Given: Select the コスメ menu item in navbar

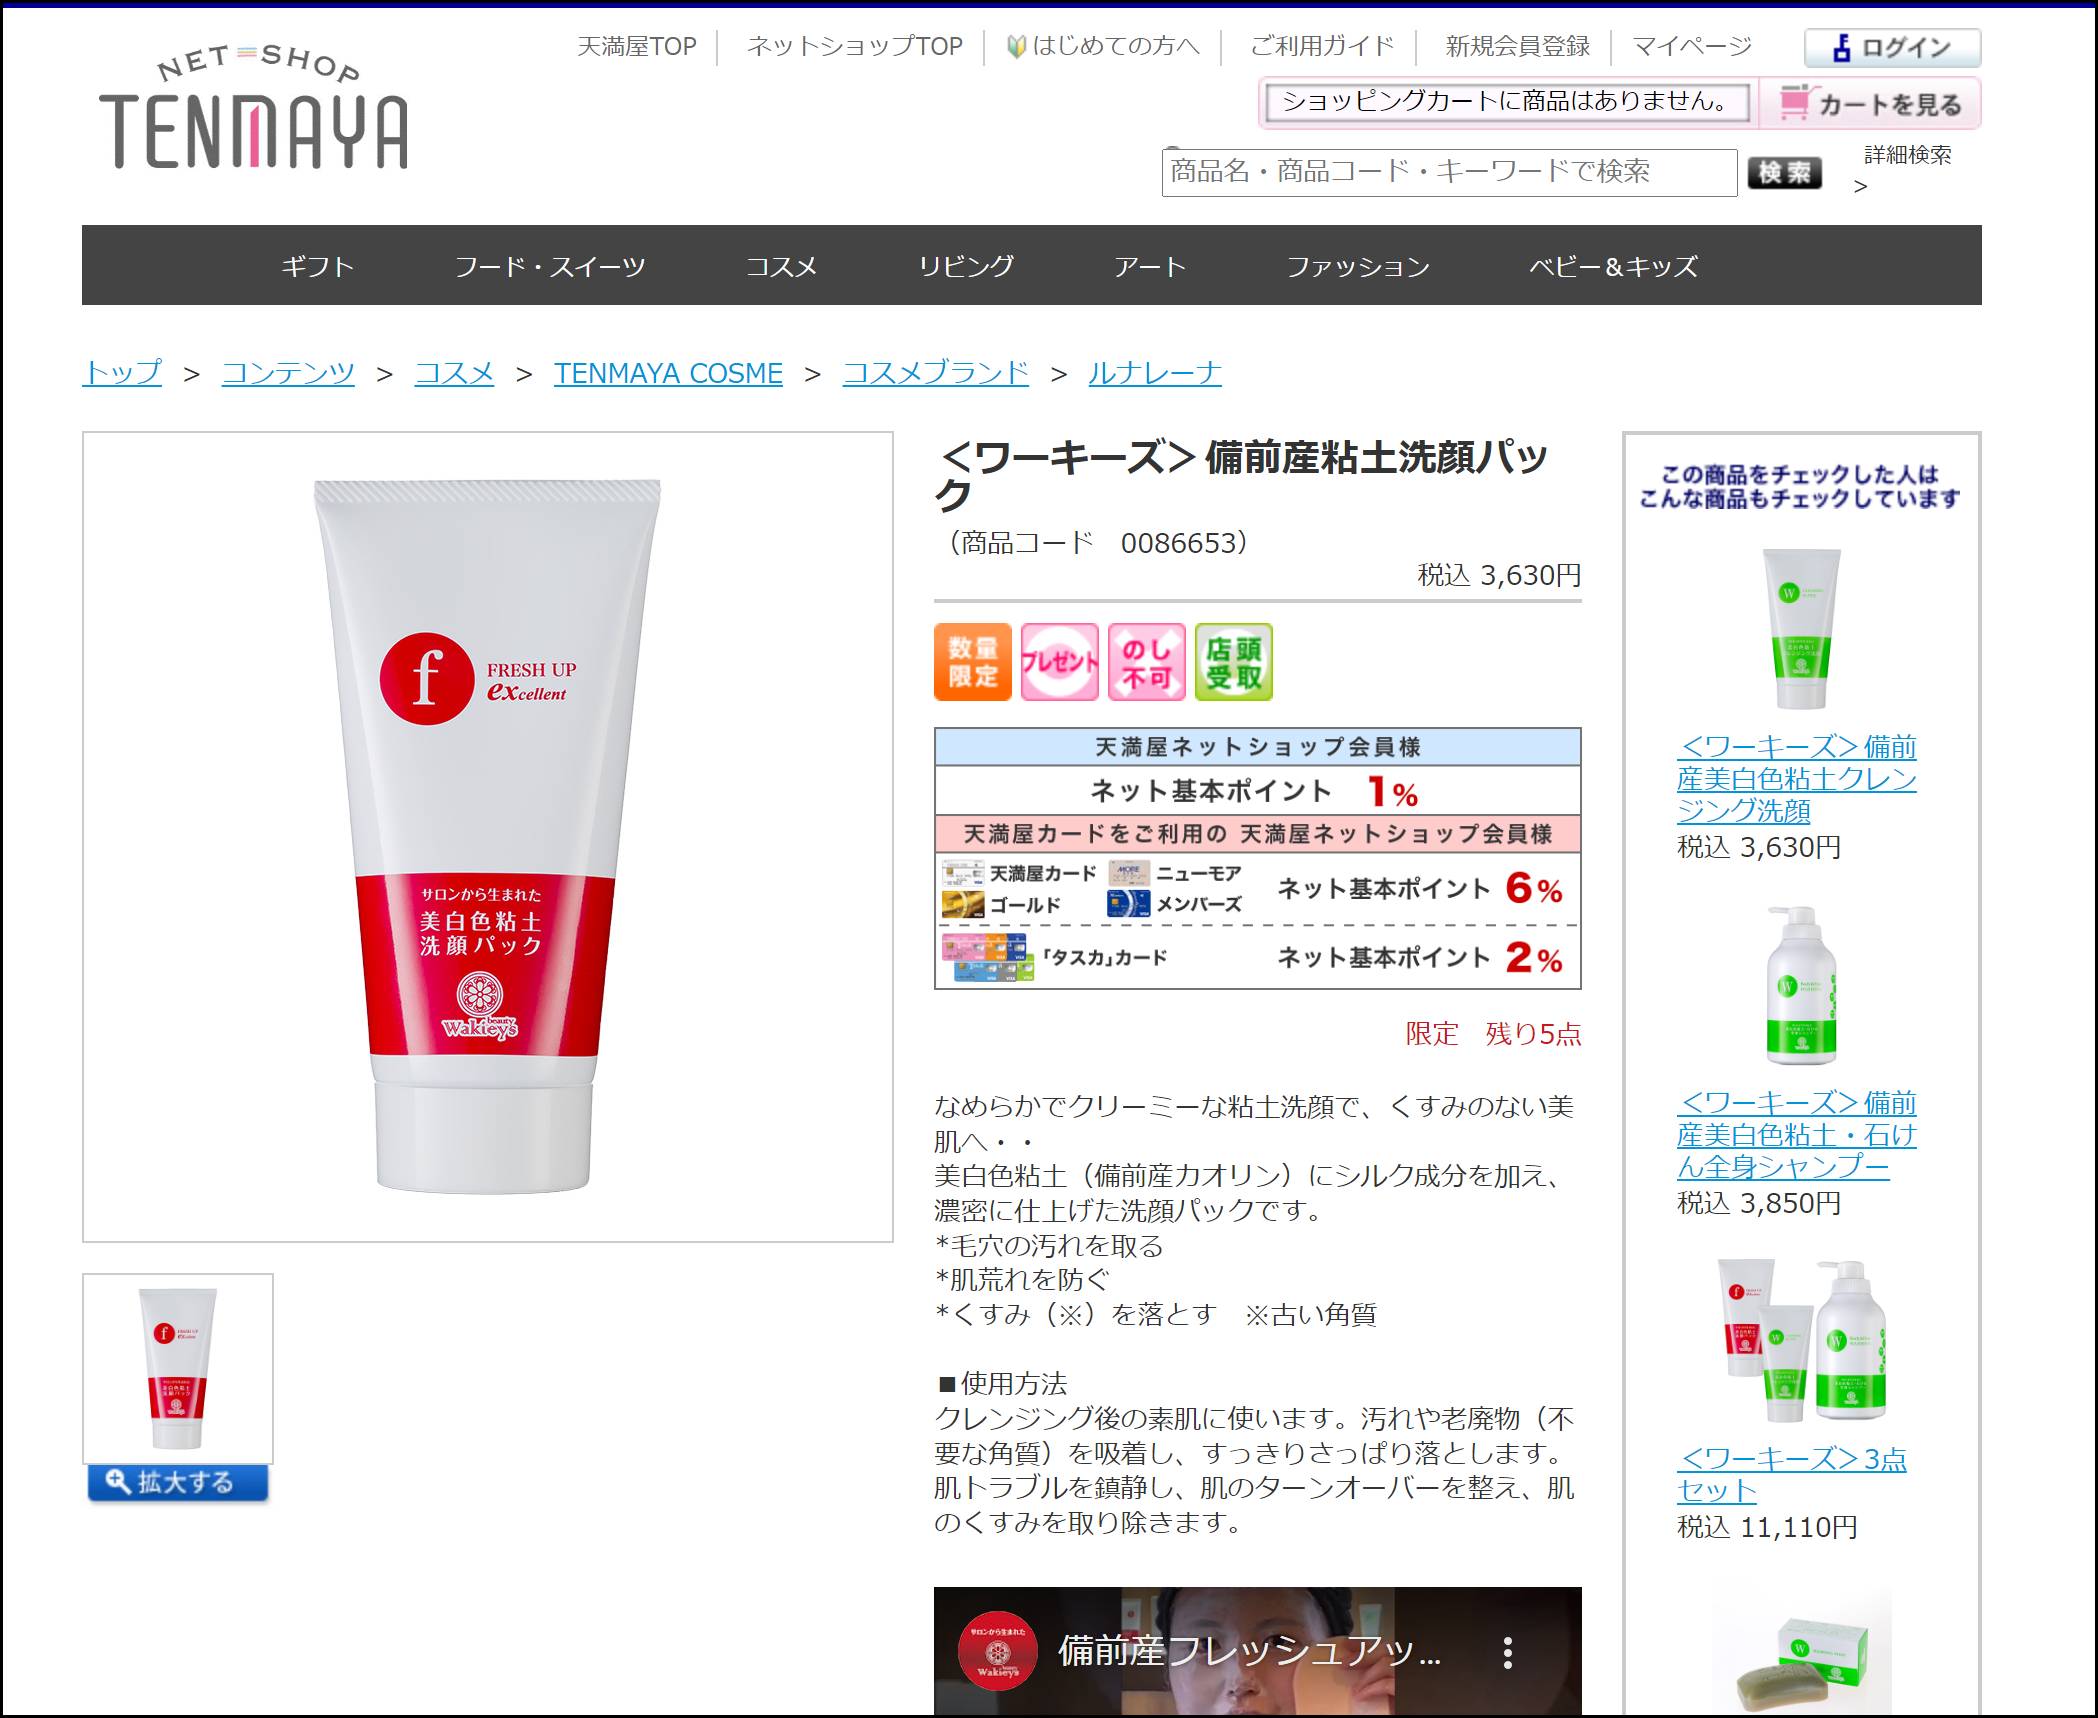Looking at the screenshot, I should [782, 266].
